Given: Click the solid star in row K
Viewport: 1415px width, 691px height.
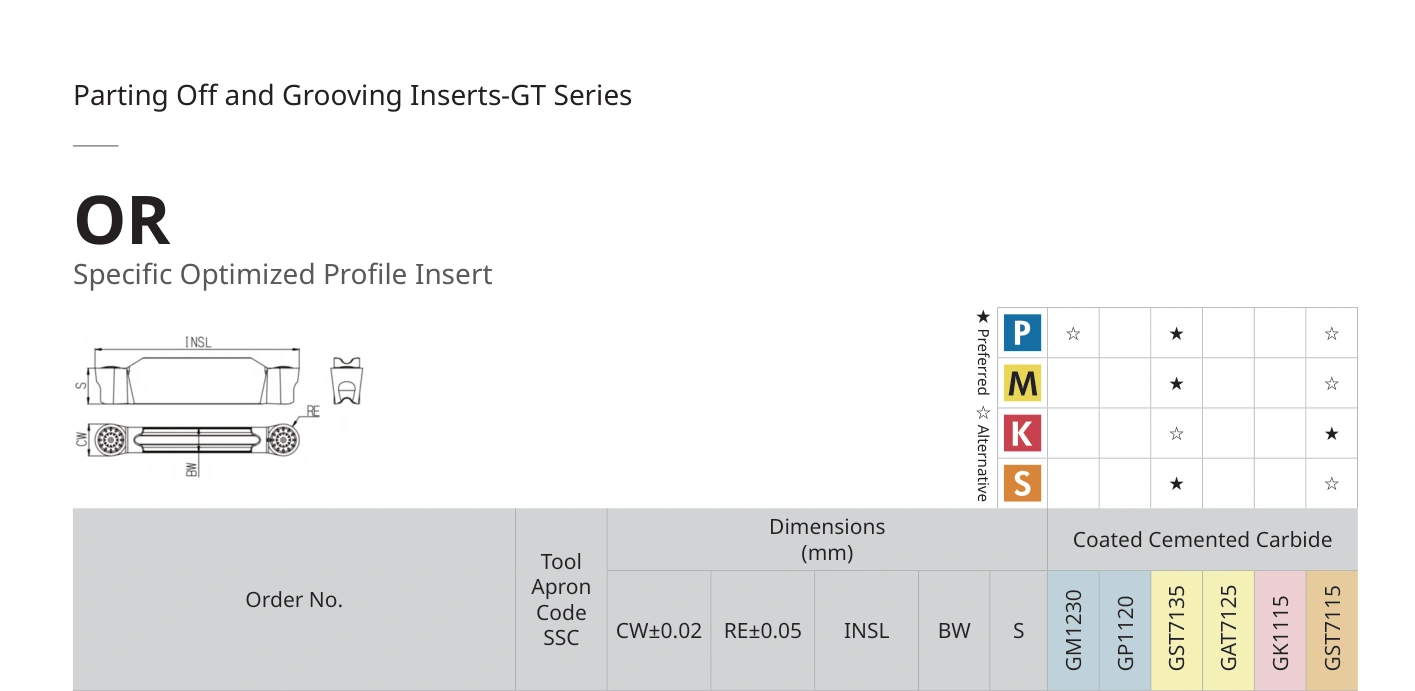Looking at the screenshot, I should (1331, 434).
